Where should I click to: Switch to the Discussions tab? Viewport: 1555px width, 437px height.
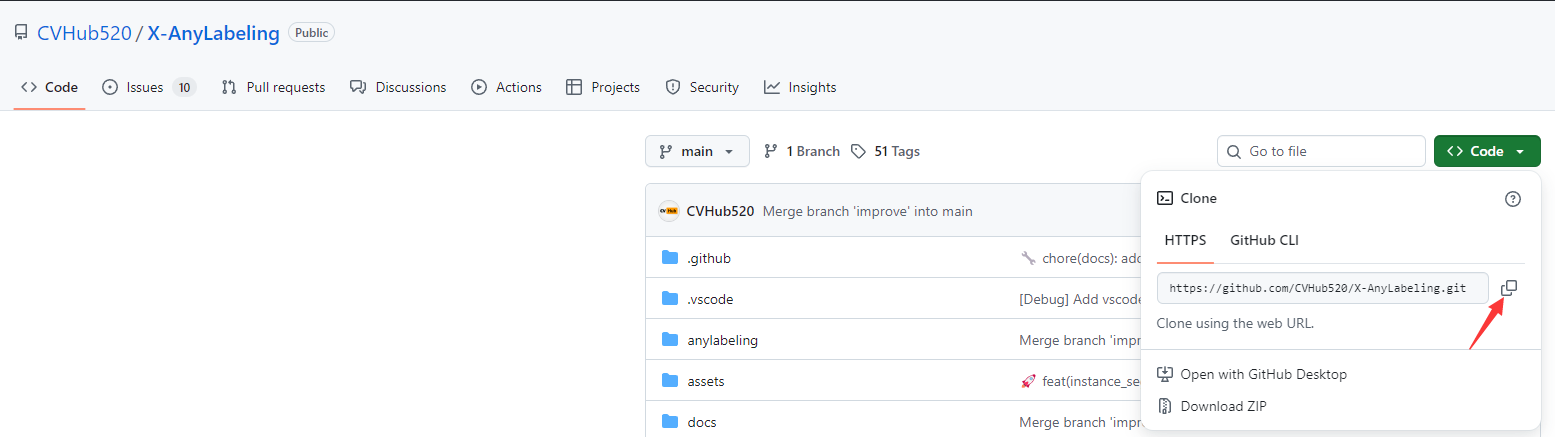click(398, 87)
